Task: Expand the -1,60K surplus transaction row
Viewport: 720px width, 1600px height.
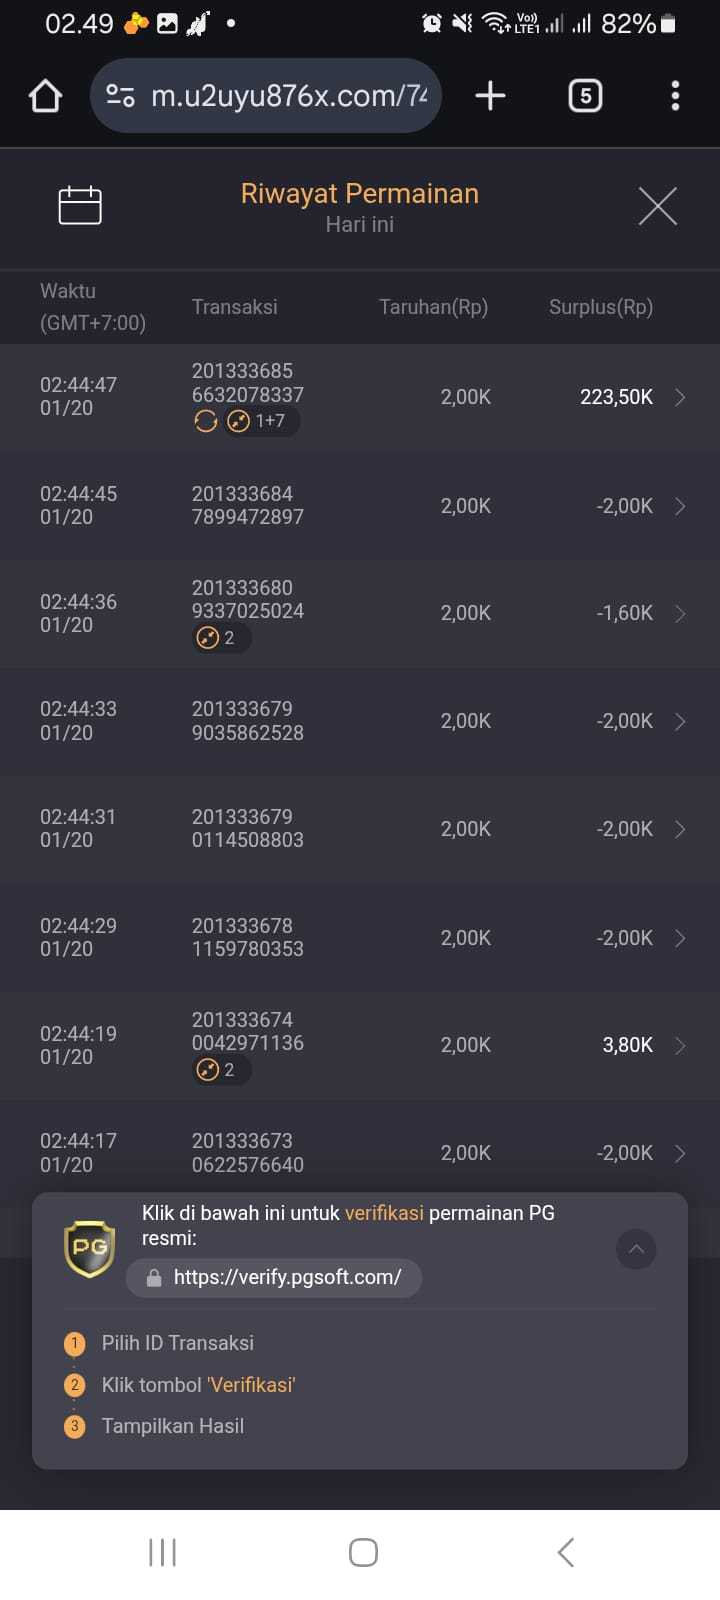Action: 680,613
